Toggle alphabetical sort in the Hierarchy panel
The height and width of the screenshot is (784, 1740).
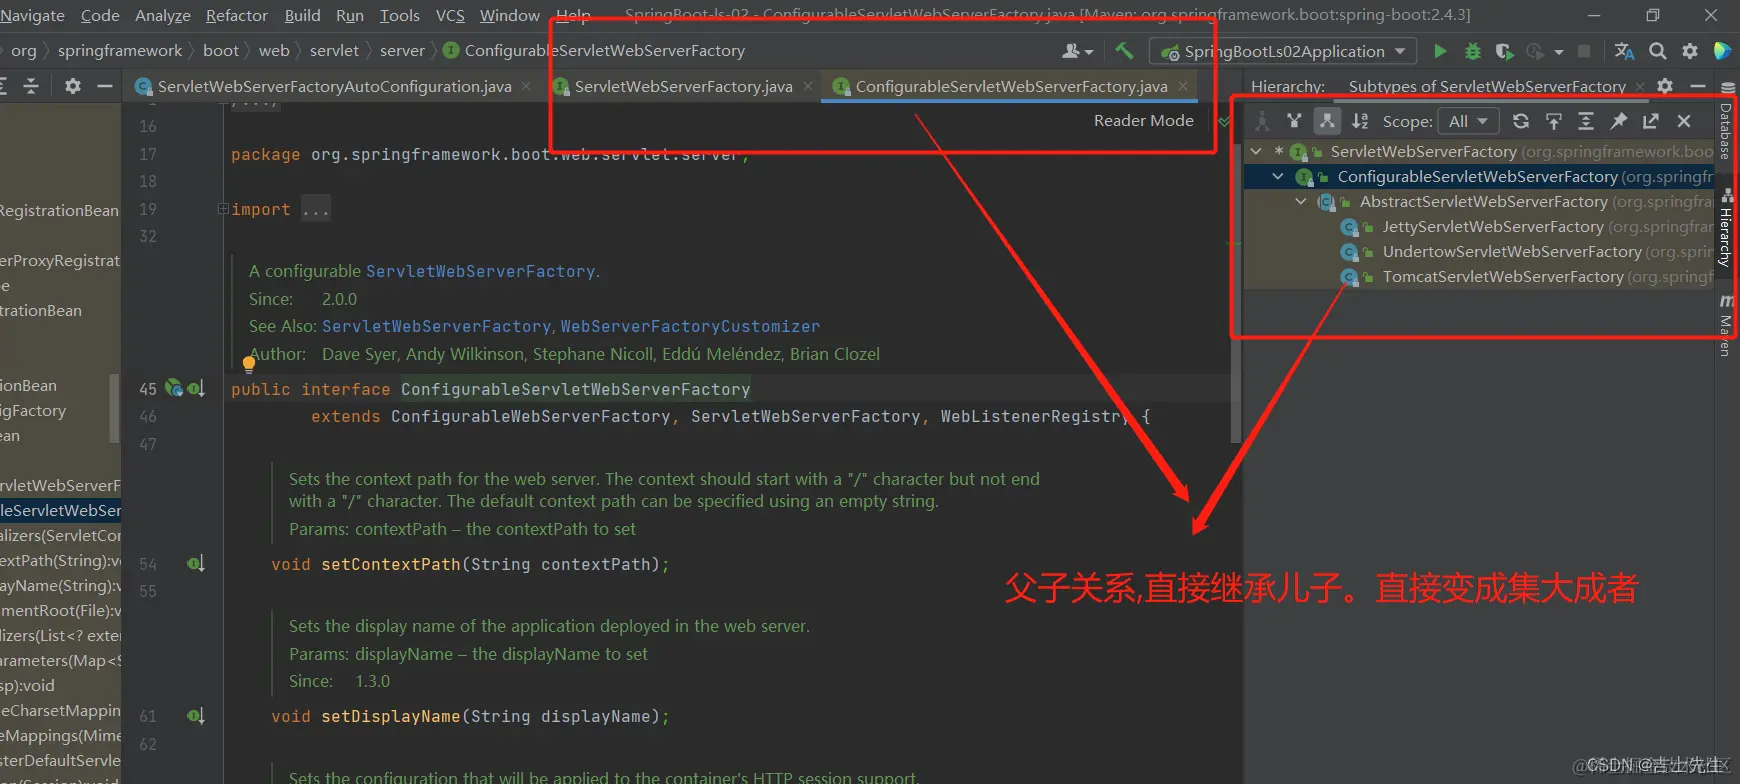[x=1360, y=121]
